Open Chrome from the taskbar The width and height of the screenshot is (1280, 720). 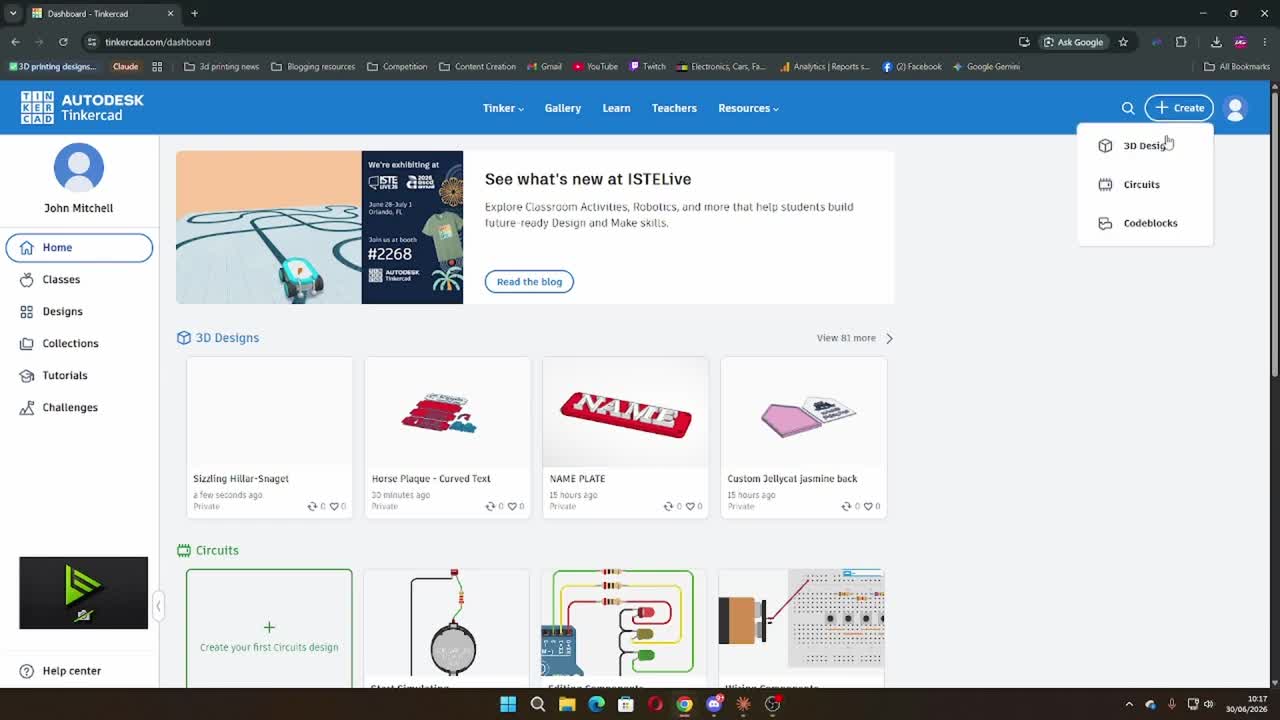coord(684,704)
